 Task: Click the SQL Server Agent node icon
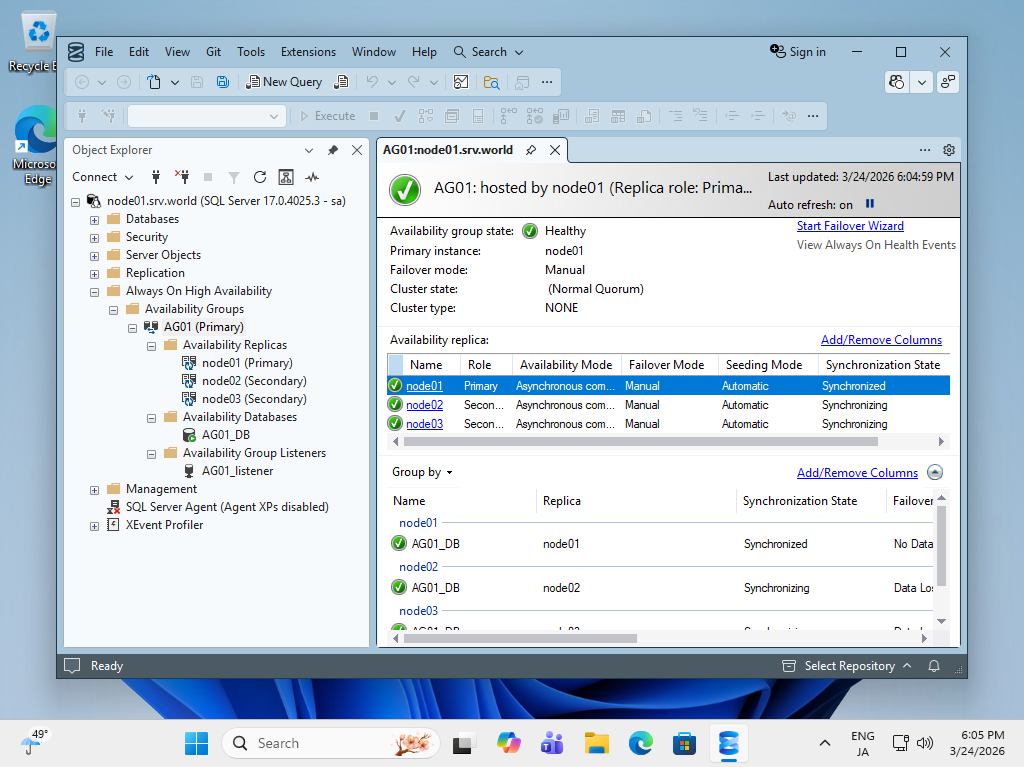tap(114, 506)
